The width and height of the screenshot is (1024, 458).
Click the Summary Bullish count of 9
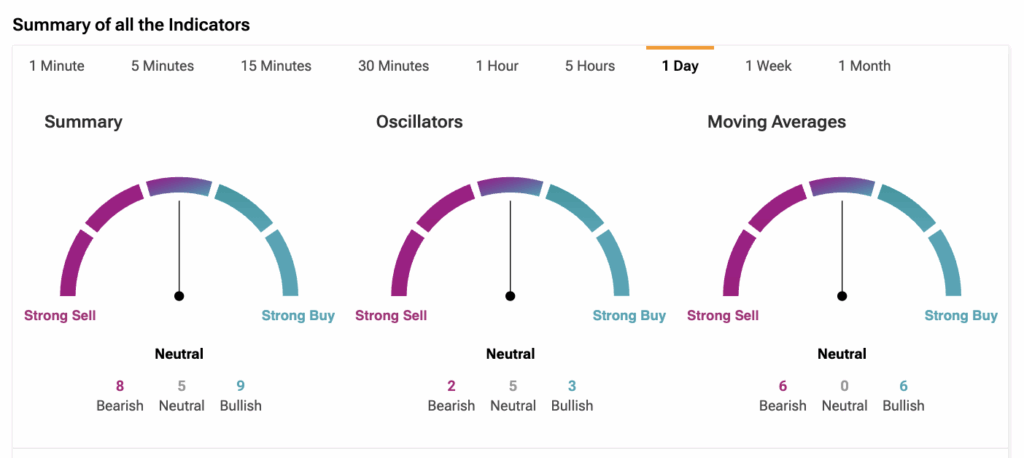[x=240, y=385]
